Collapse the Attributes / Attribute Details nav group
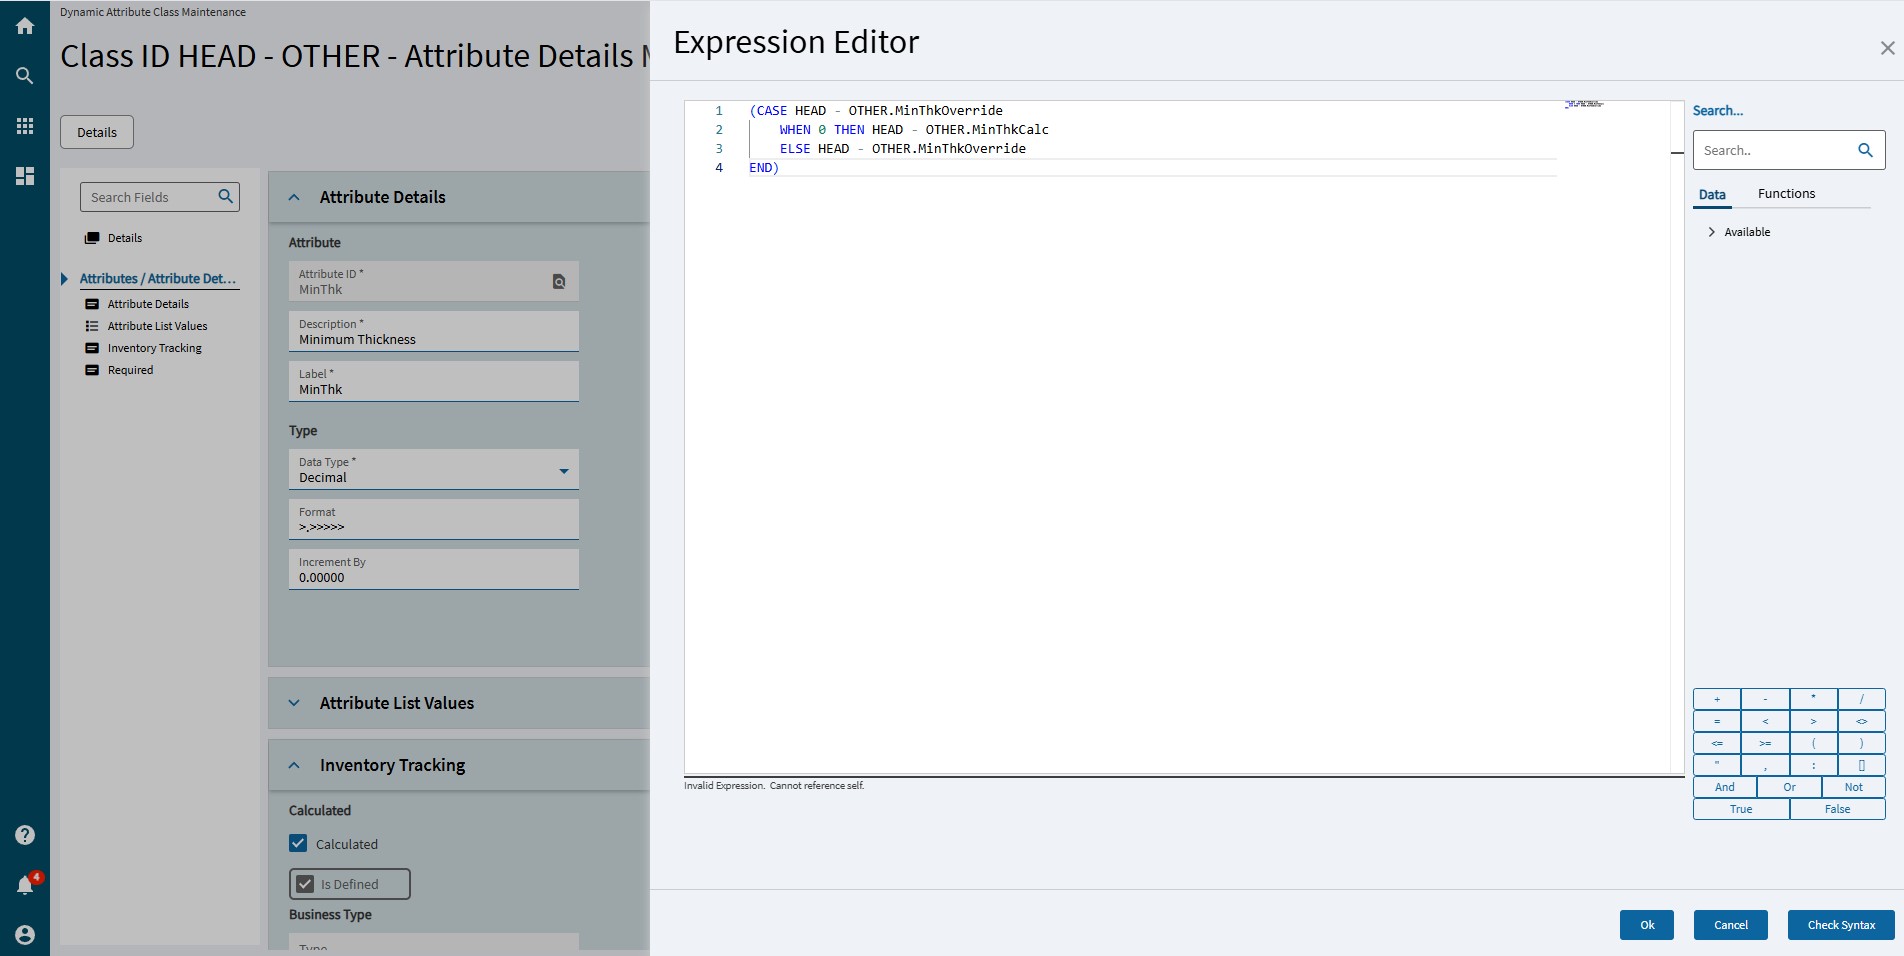 [65, 279]
